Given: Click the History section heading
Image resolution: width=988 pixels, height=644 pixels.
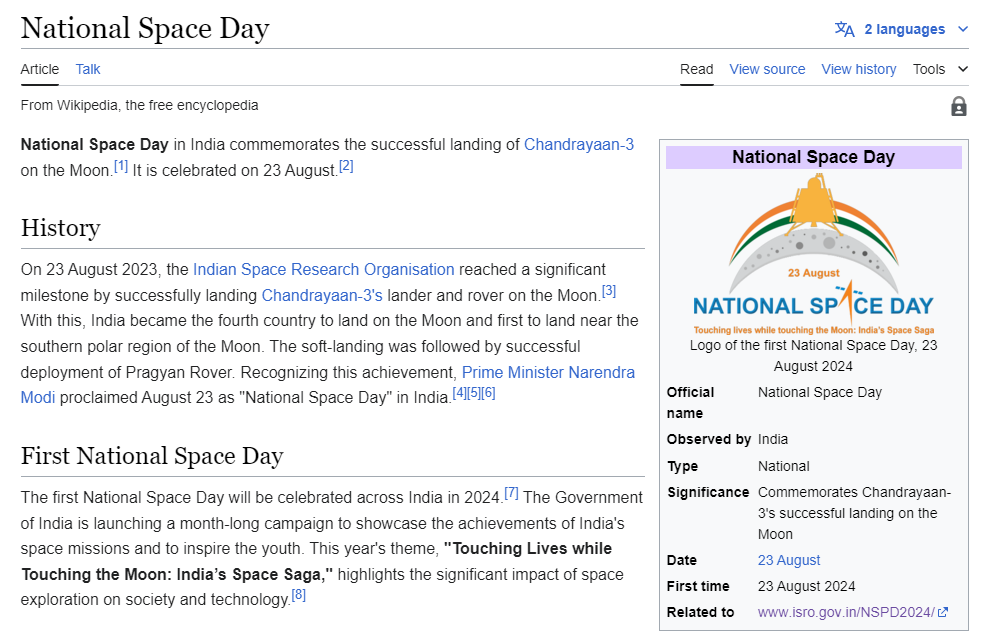Looking at the screenshot, I should (x=60, y=227).
